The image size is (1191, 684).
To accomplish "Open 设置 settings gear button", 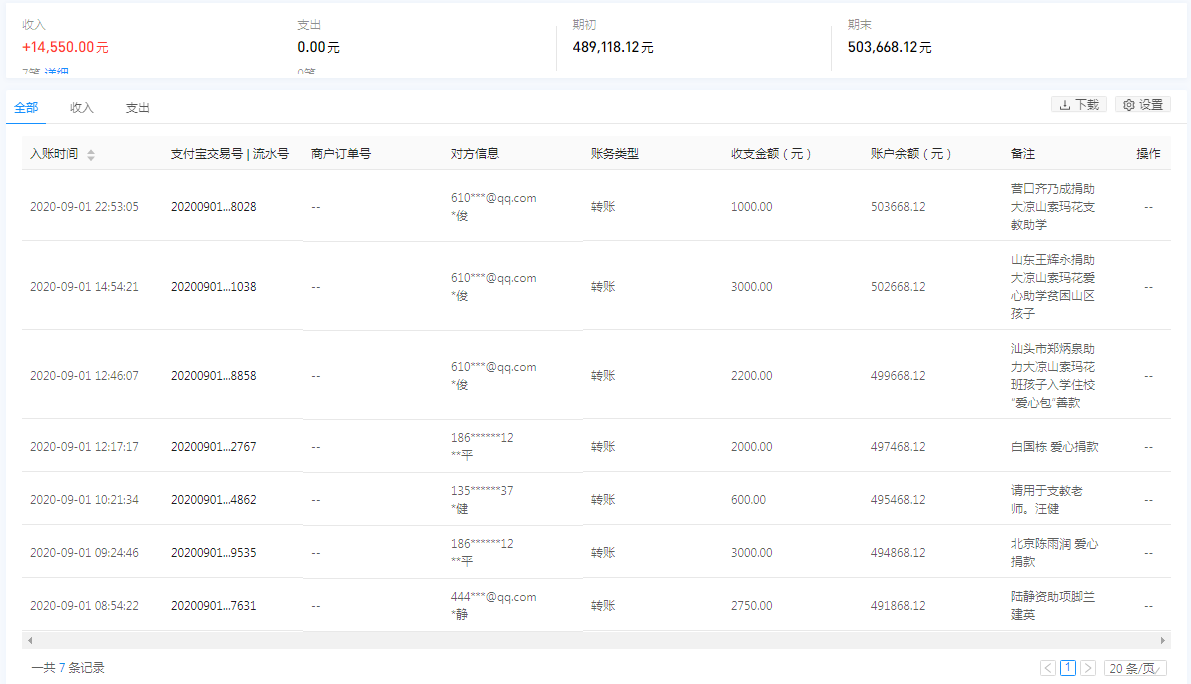I will [x=1142, y=105].
